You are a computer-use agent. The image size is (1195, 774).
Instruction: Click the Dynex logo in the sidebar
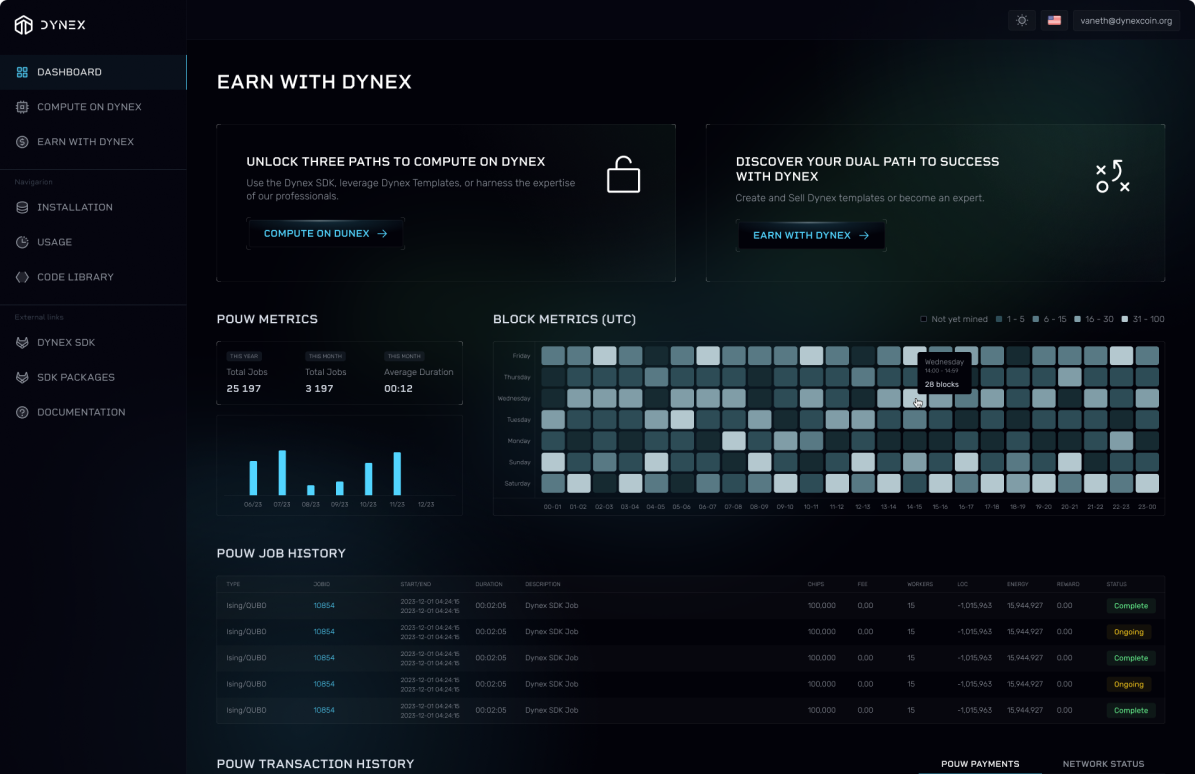(50, 25)
